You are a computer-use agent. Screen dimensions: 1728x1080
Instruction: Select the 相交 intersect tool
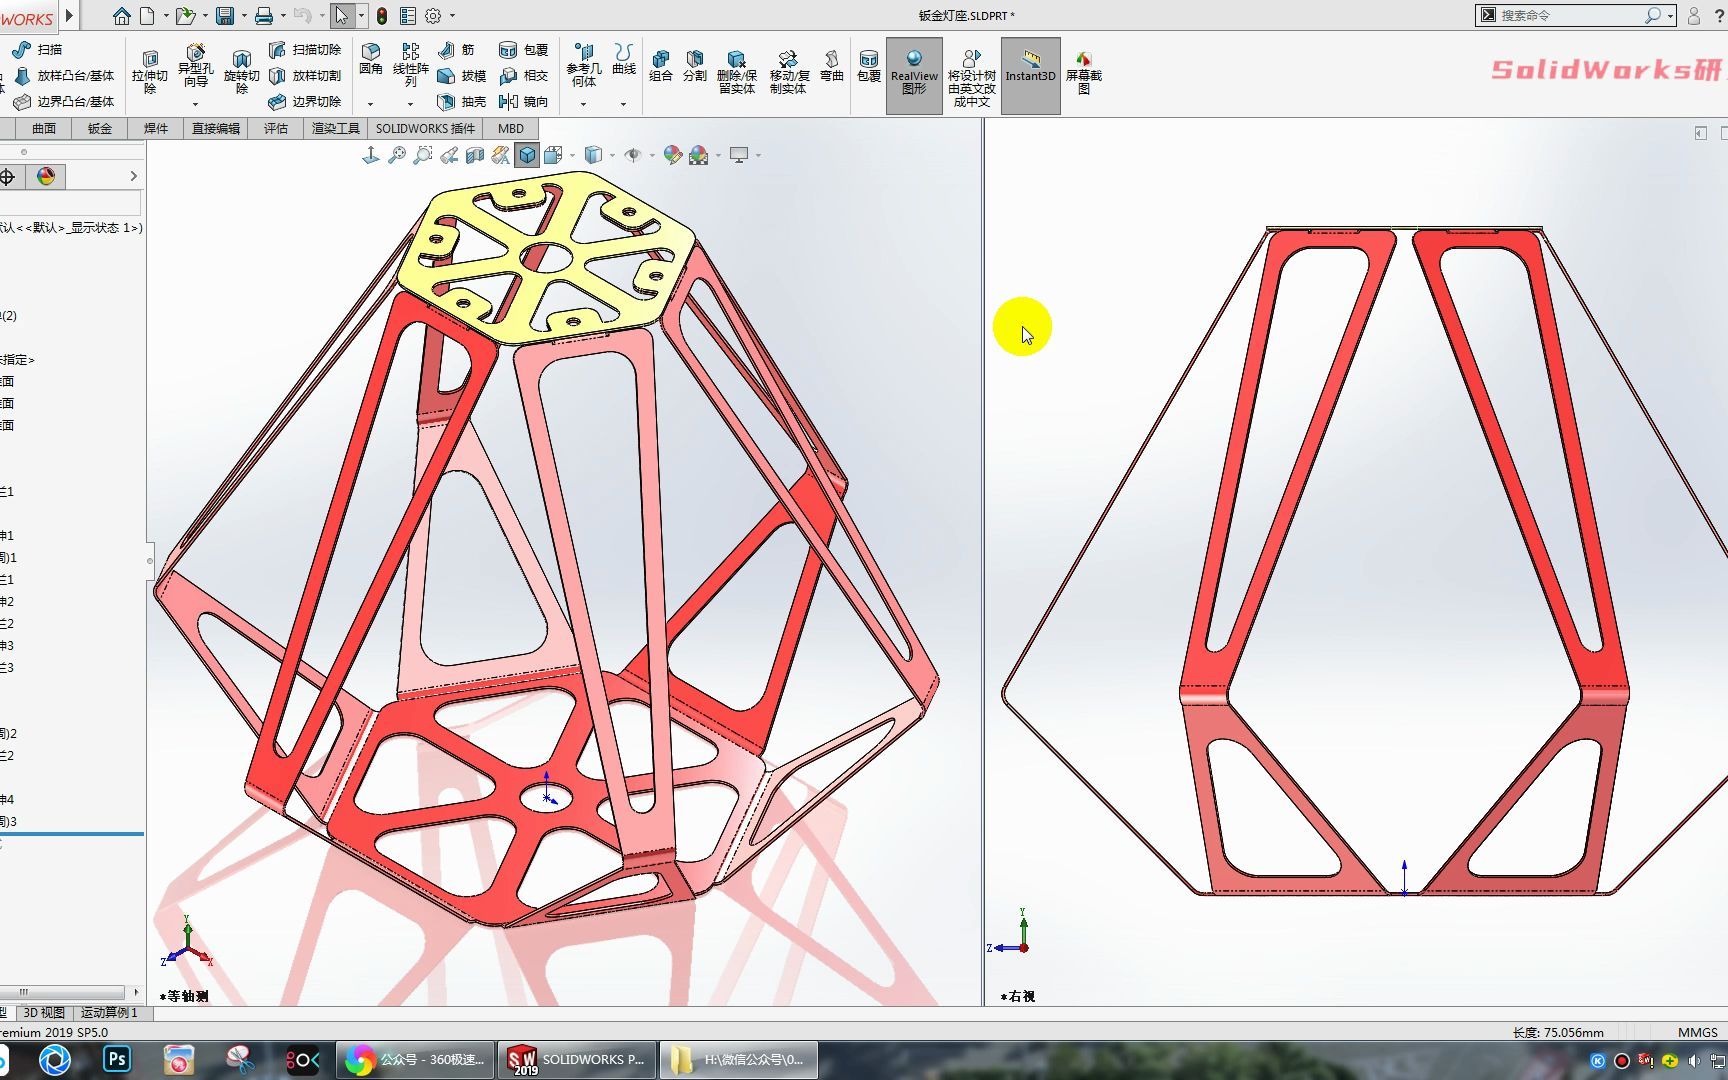(524, 75)
